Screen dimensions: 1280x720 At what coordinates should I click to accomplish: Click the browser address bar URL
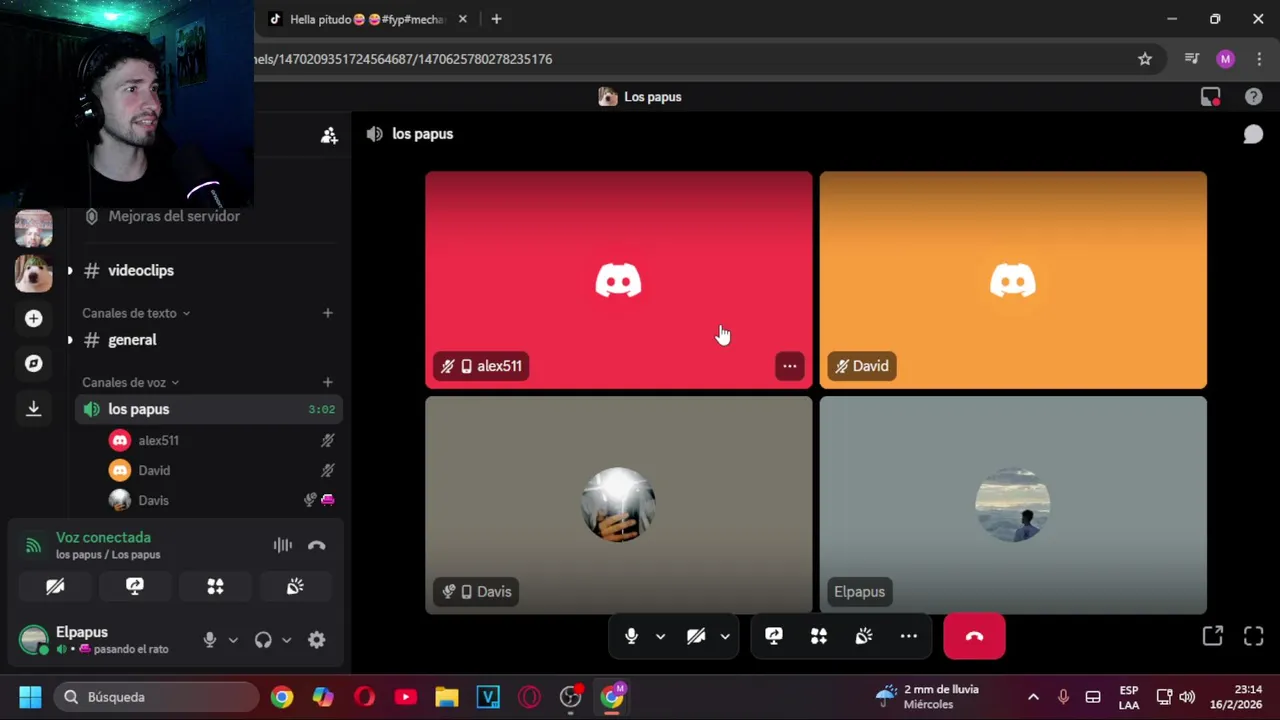pyautogui.click(x=403, y=59)
